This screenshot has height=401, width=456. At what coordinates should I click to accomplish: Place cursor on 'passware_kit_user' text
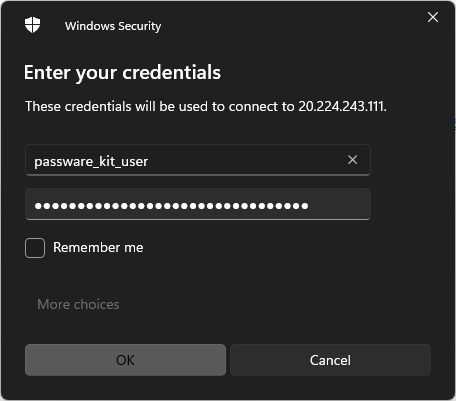pos(91,162)
